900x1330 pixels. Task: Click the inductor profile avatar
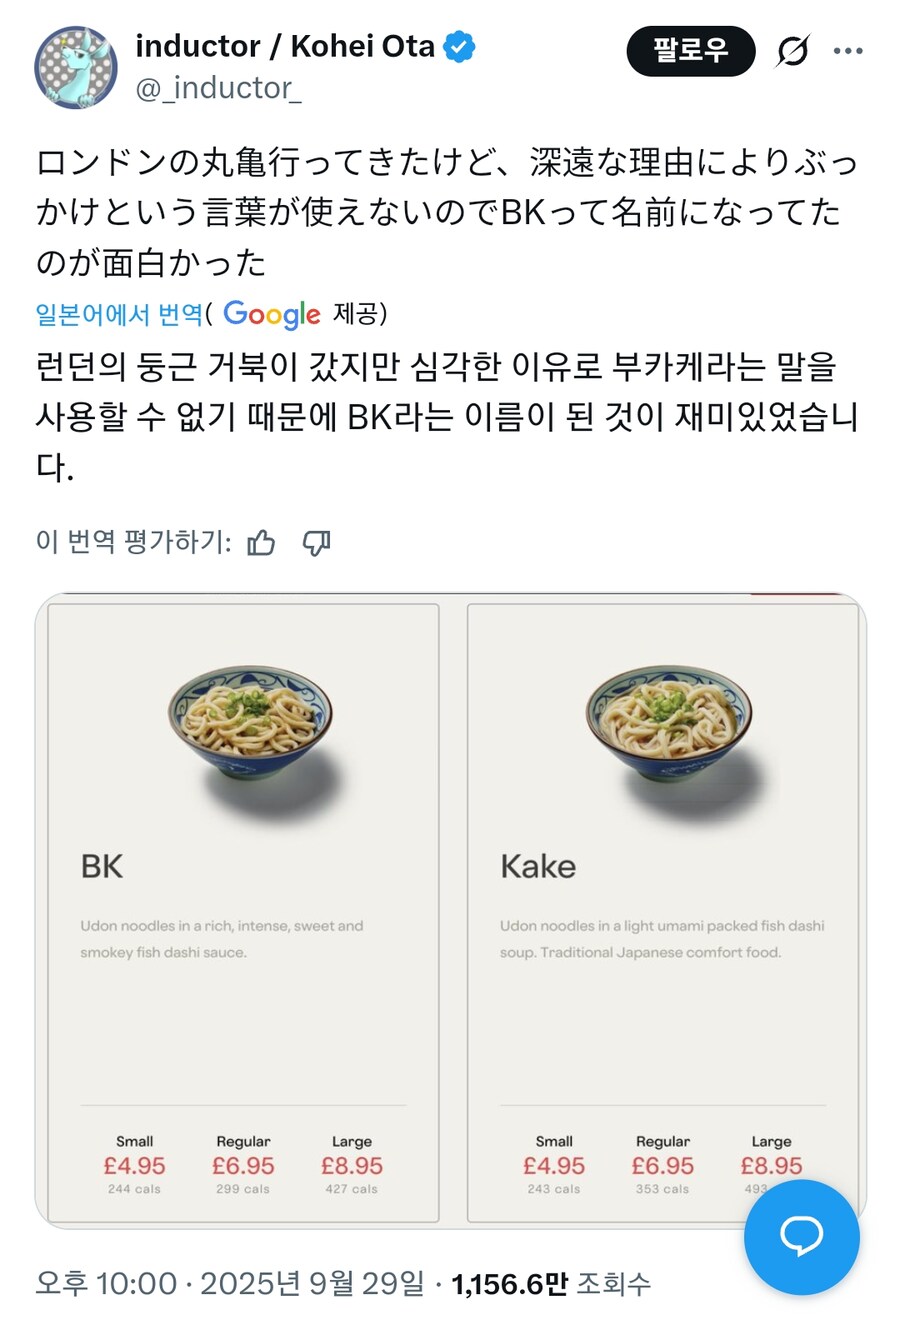(x=76, y=68)
